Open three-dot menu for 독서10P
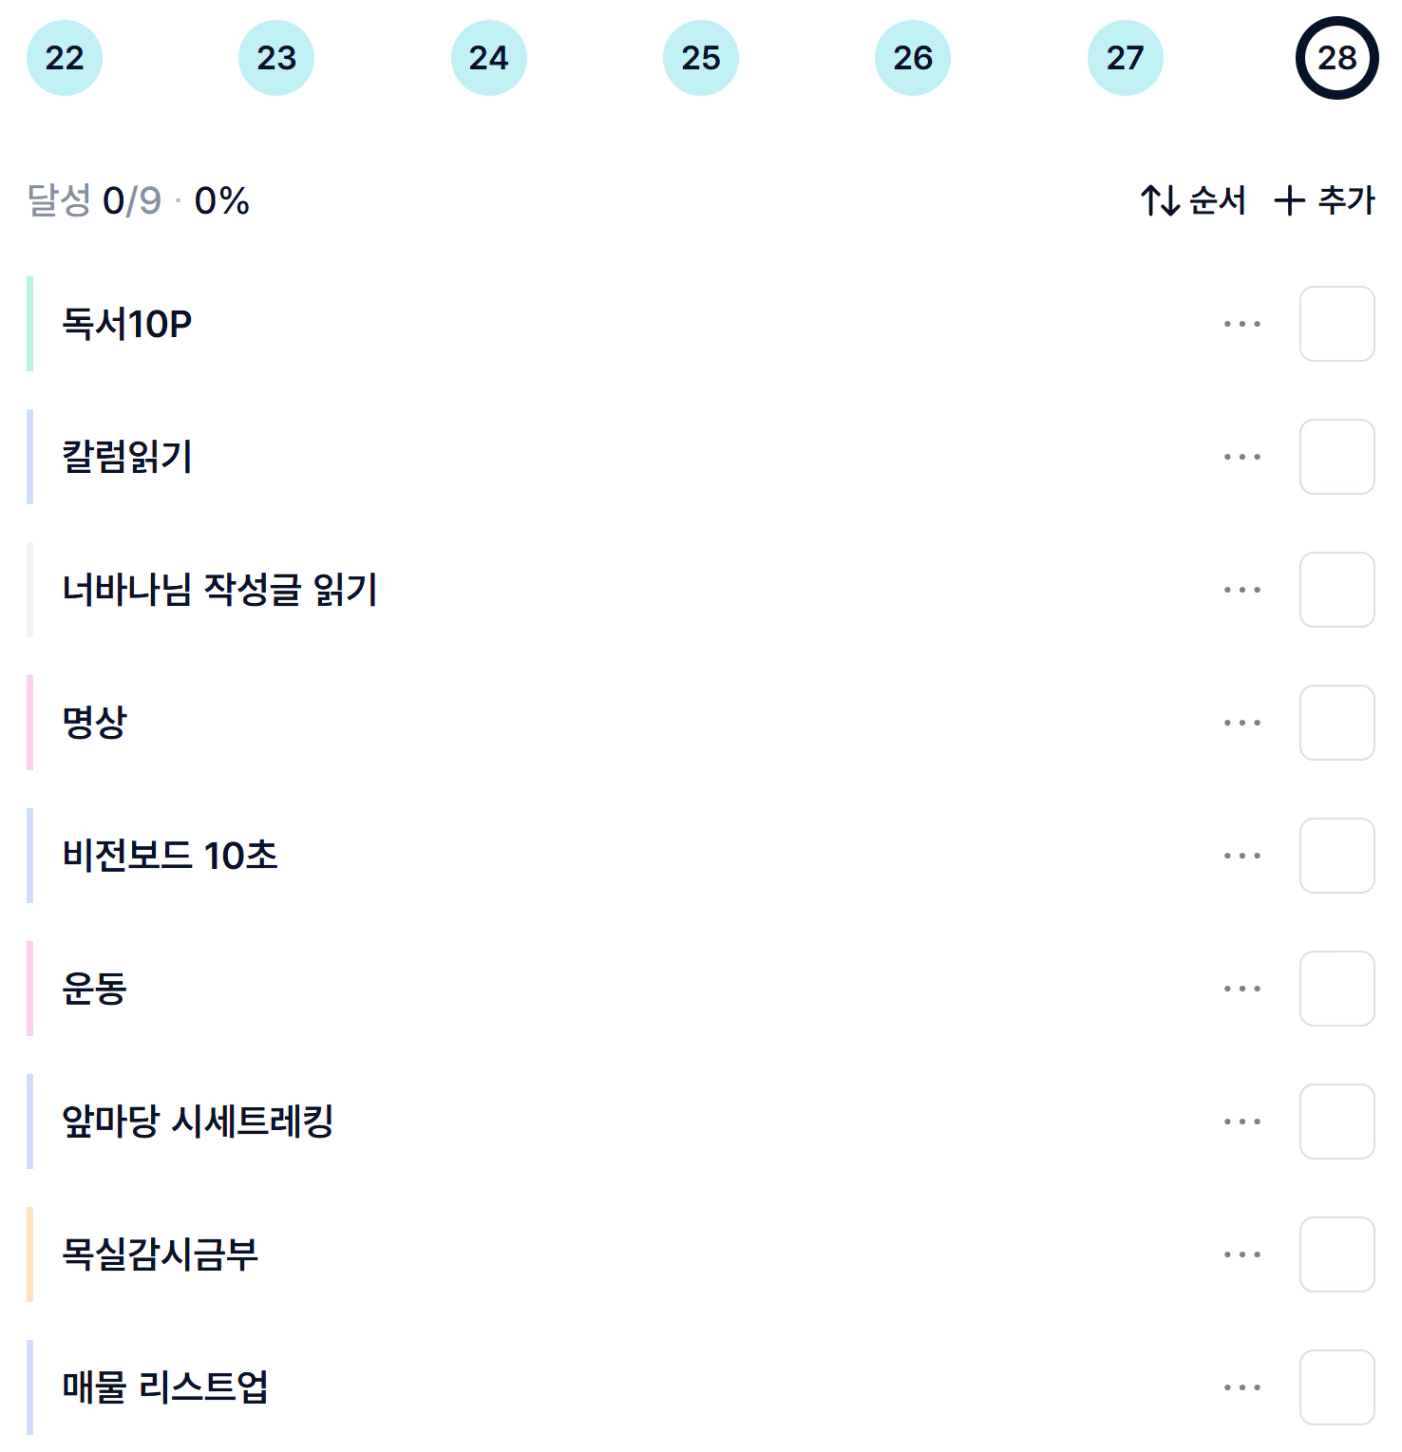Viewport: 1402px width, 1452px height. (x=1242, y=324)
